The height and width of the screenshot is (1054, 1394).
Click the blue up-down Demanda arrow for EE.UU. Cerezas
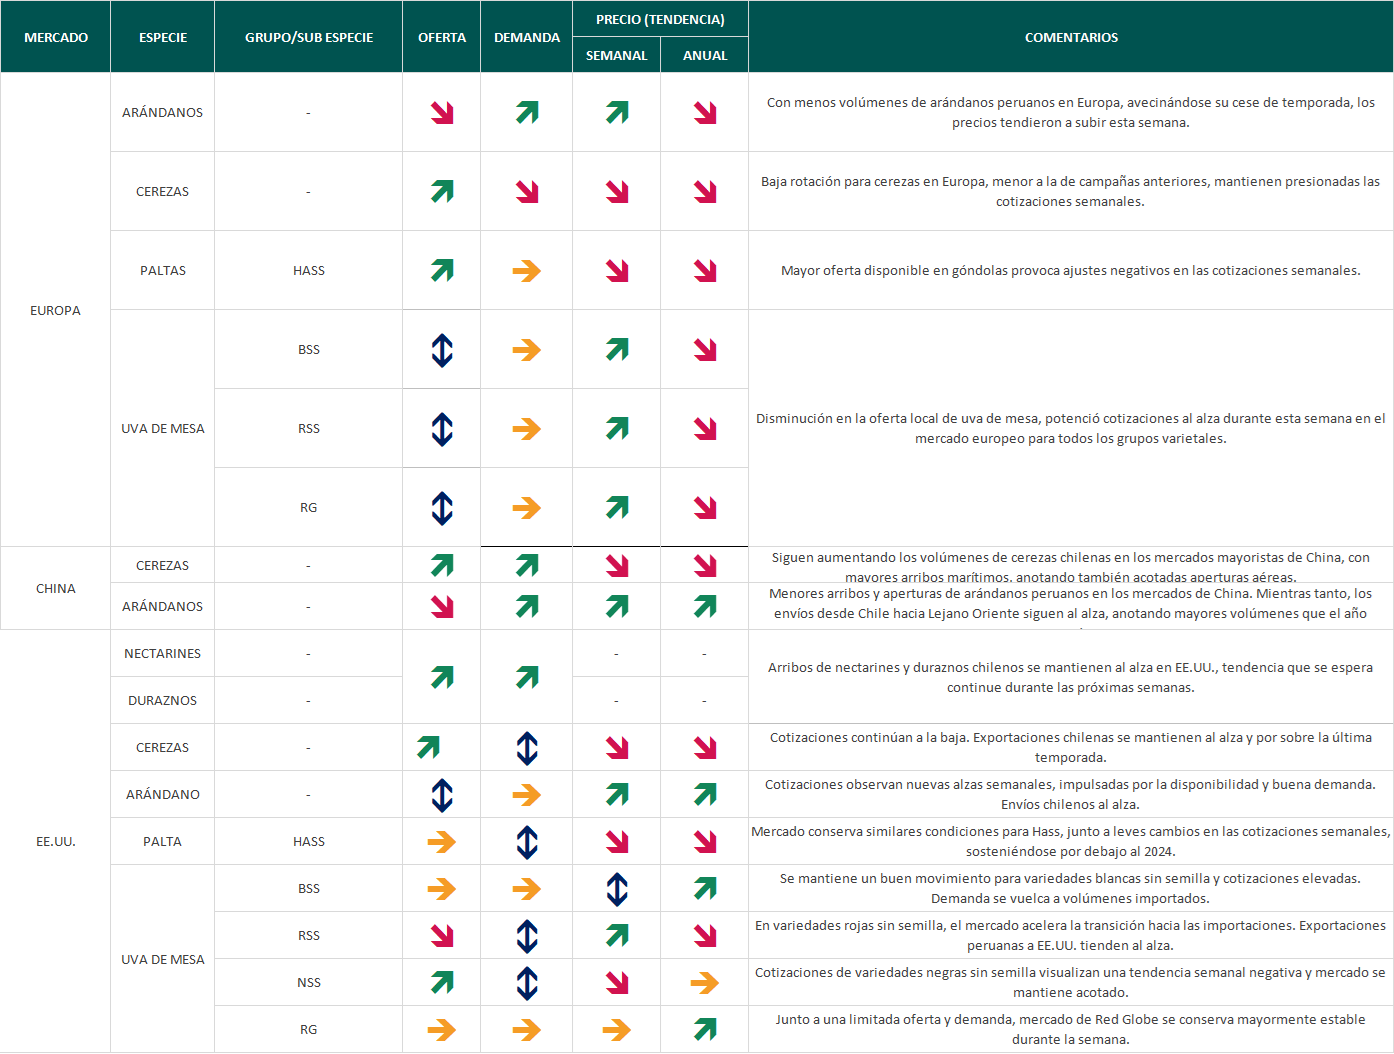[x=527, y=748]
